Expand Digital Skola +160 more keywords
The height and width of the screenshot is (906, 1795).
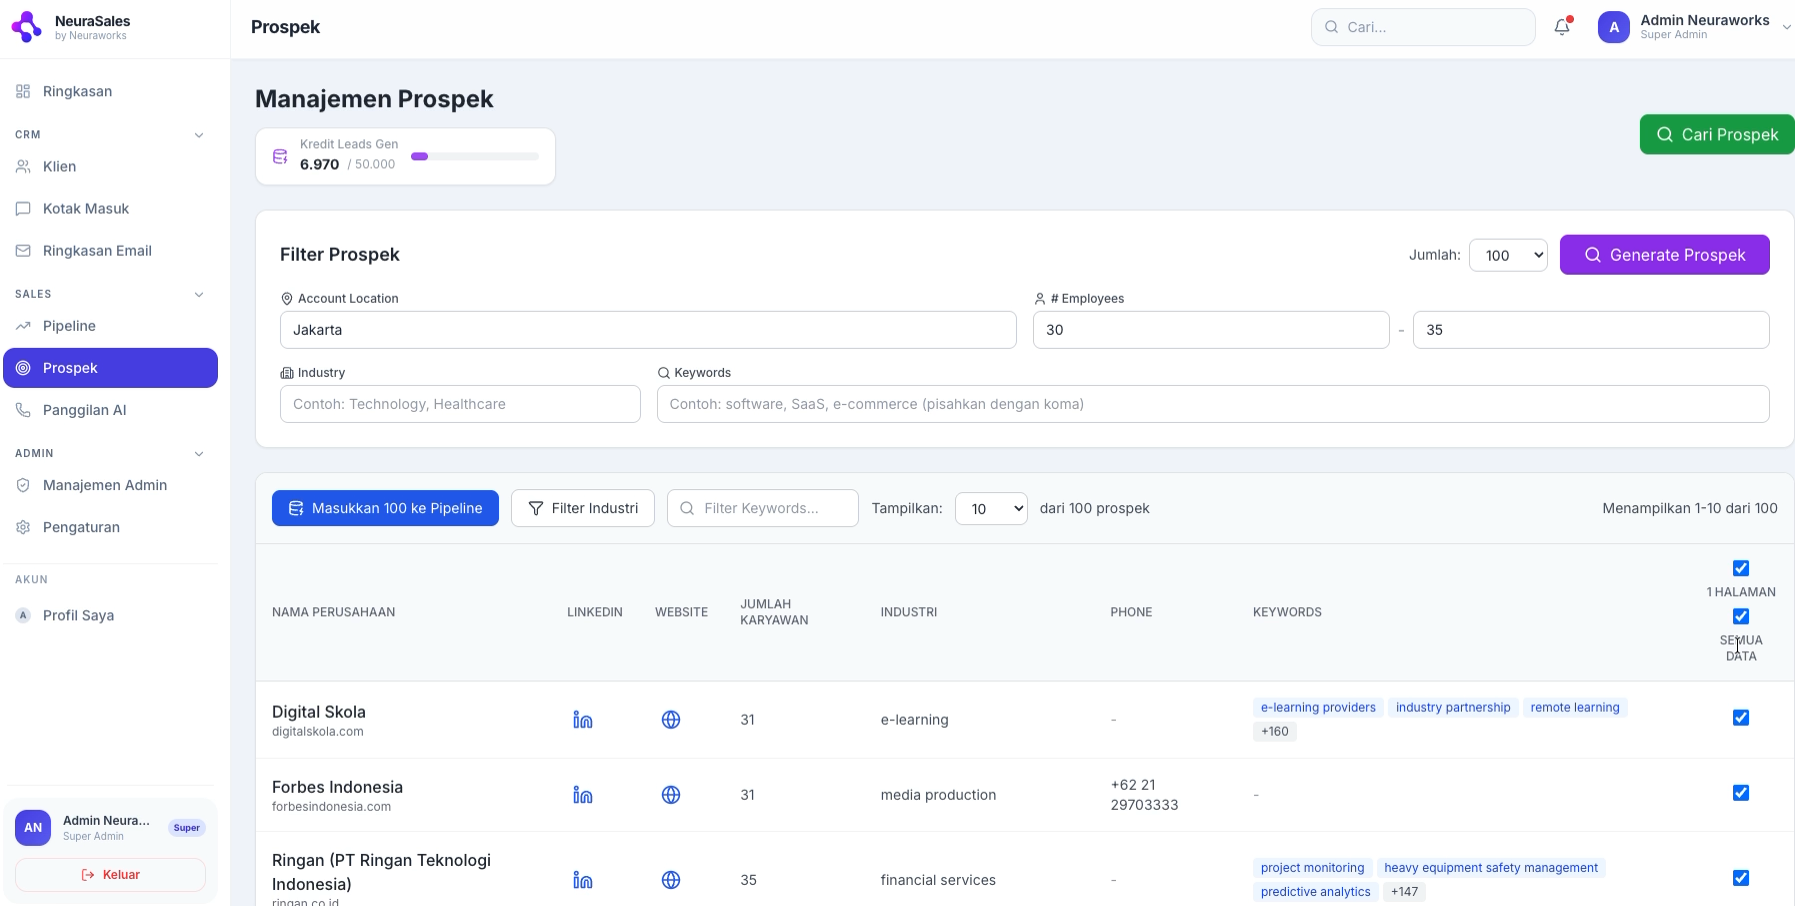(x=1275, y=732)
